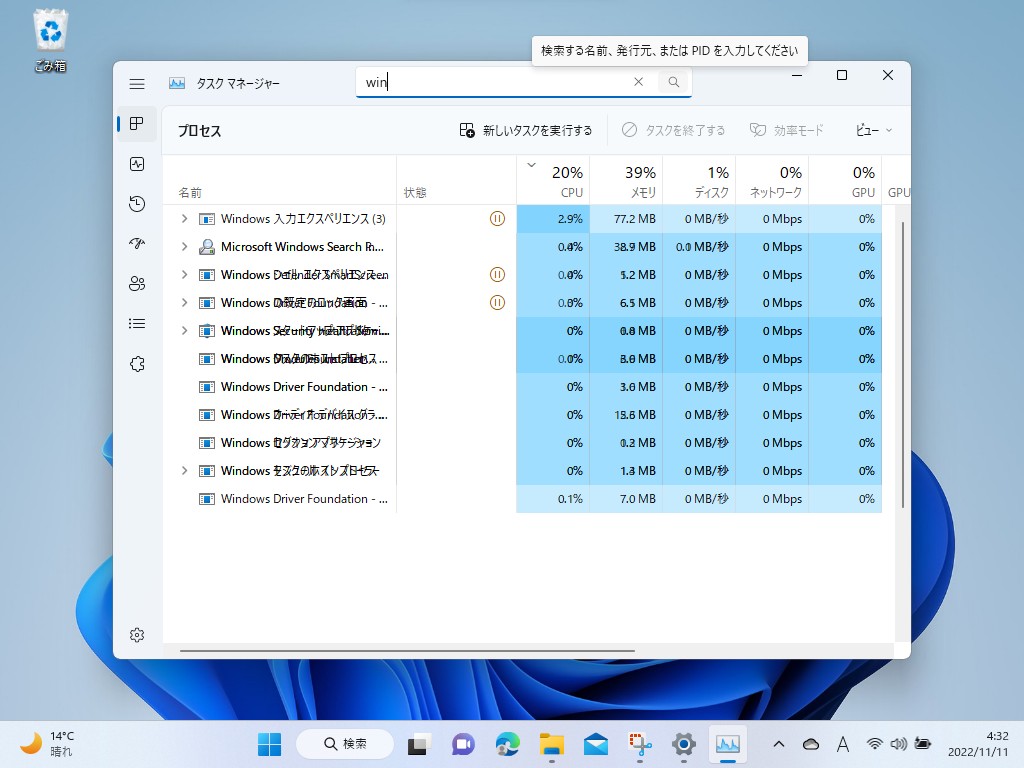Open Mail app from taskbar
The image size is (1024, 768).
point(596,744)
